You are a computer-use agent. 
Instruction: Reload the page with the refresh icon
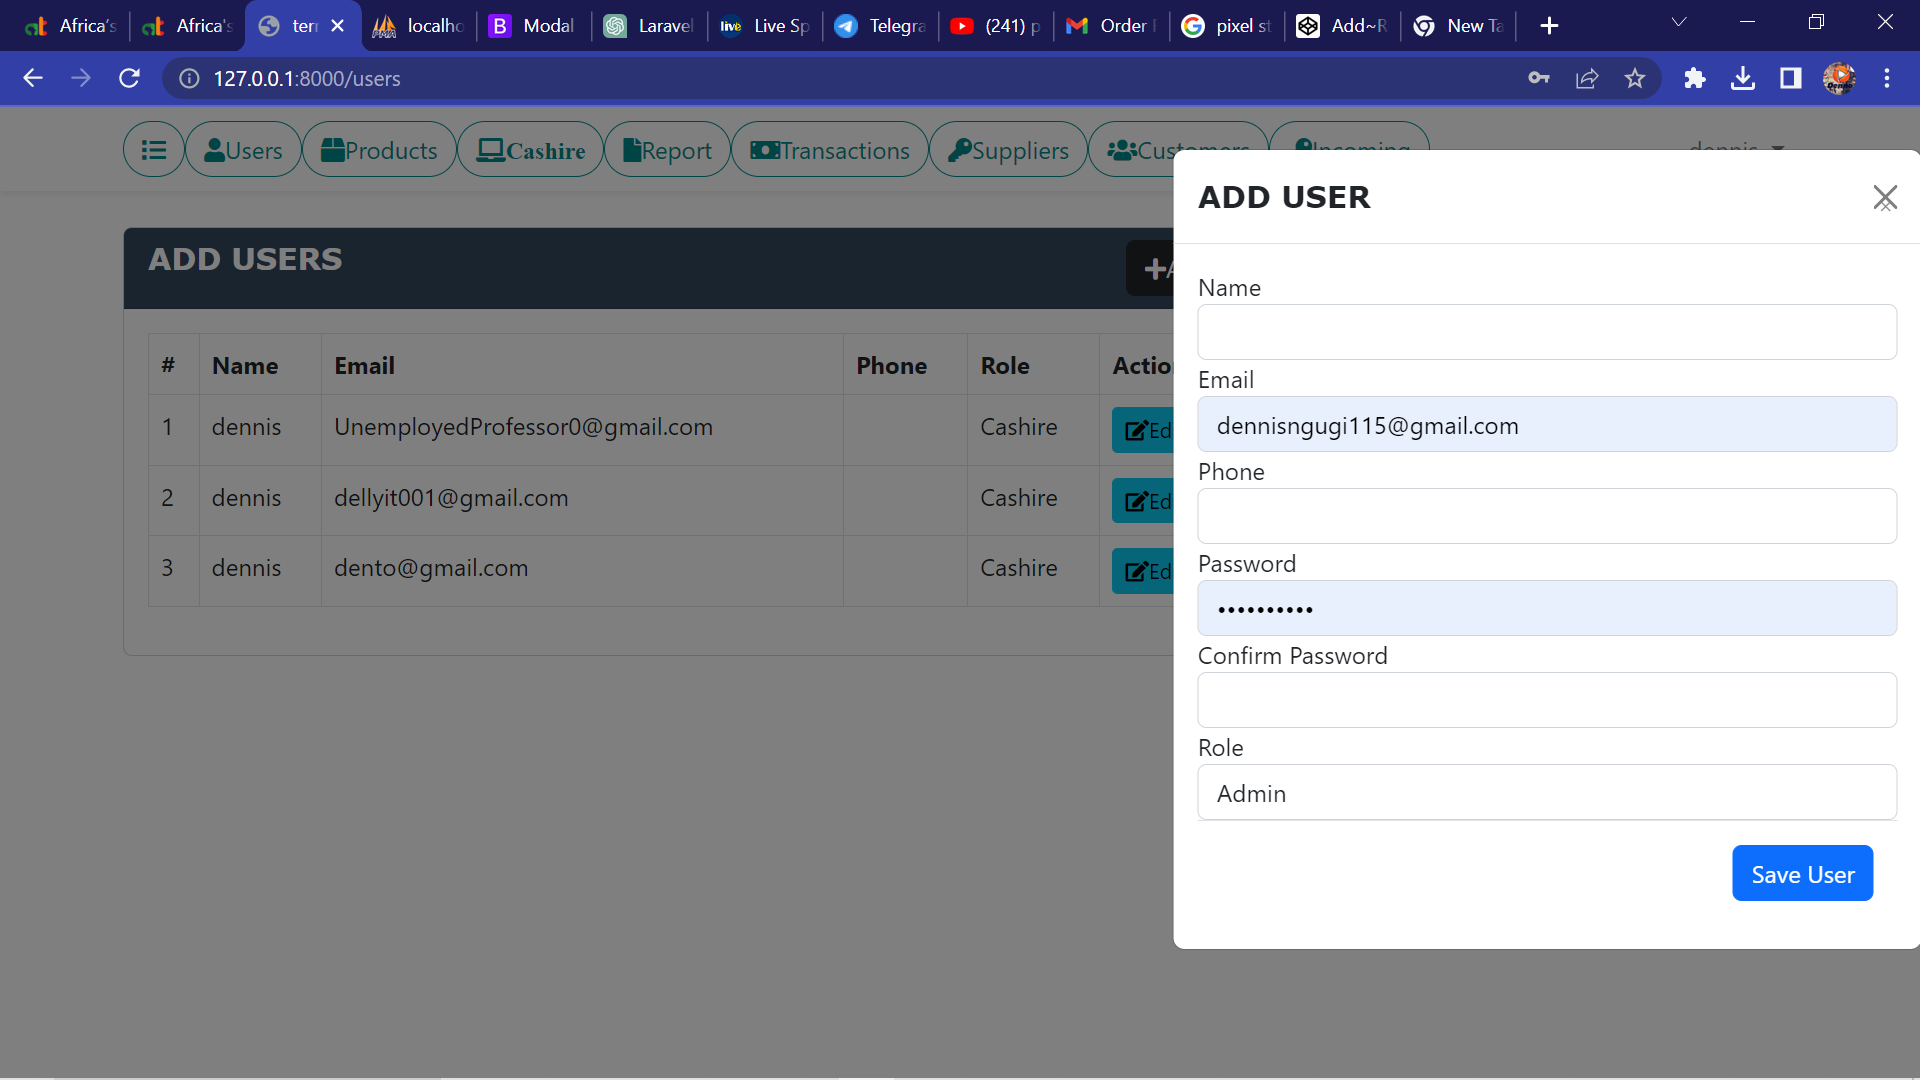coord(129,78)
